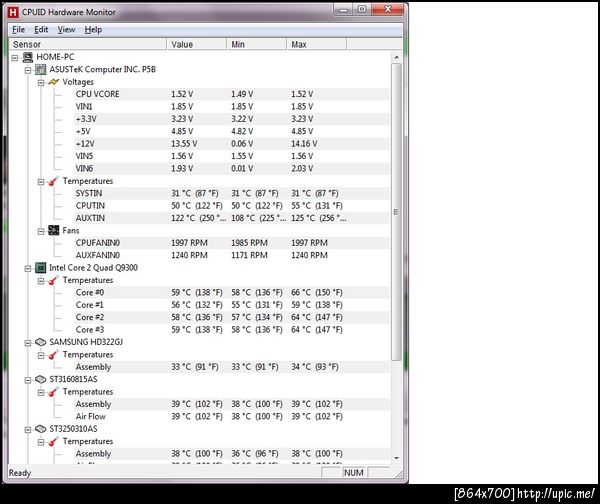600x504 pixels.
Task: Collapse Temperatures under SAMSUNG HD322GJ
Action: (x=41, y=356)
